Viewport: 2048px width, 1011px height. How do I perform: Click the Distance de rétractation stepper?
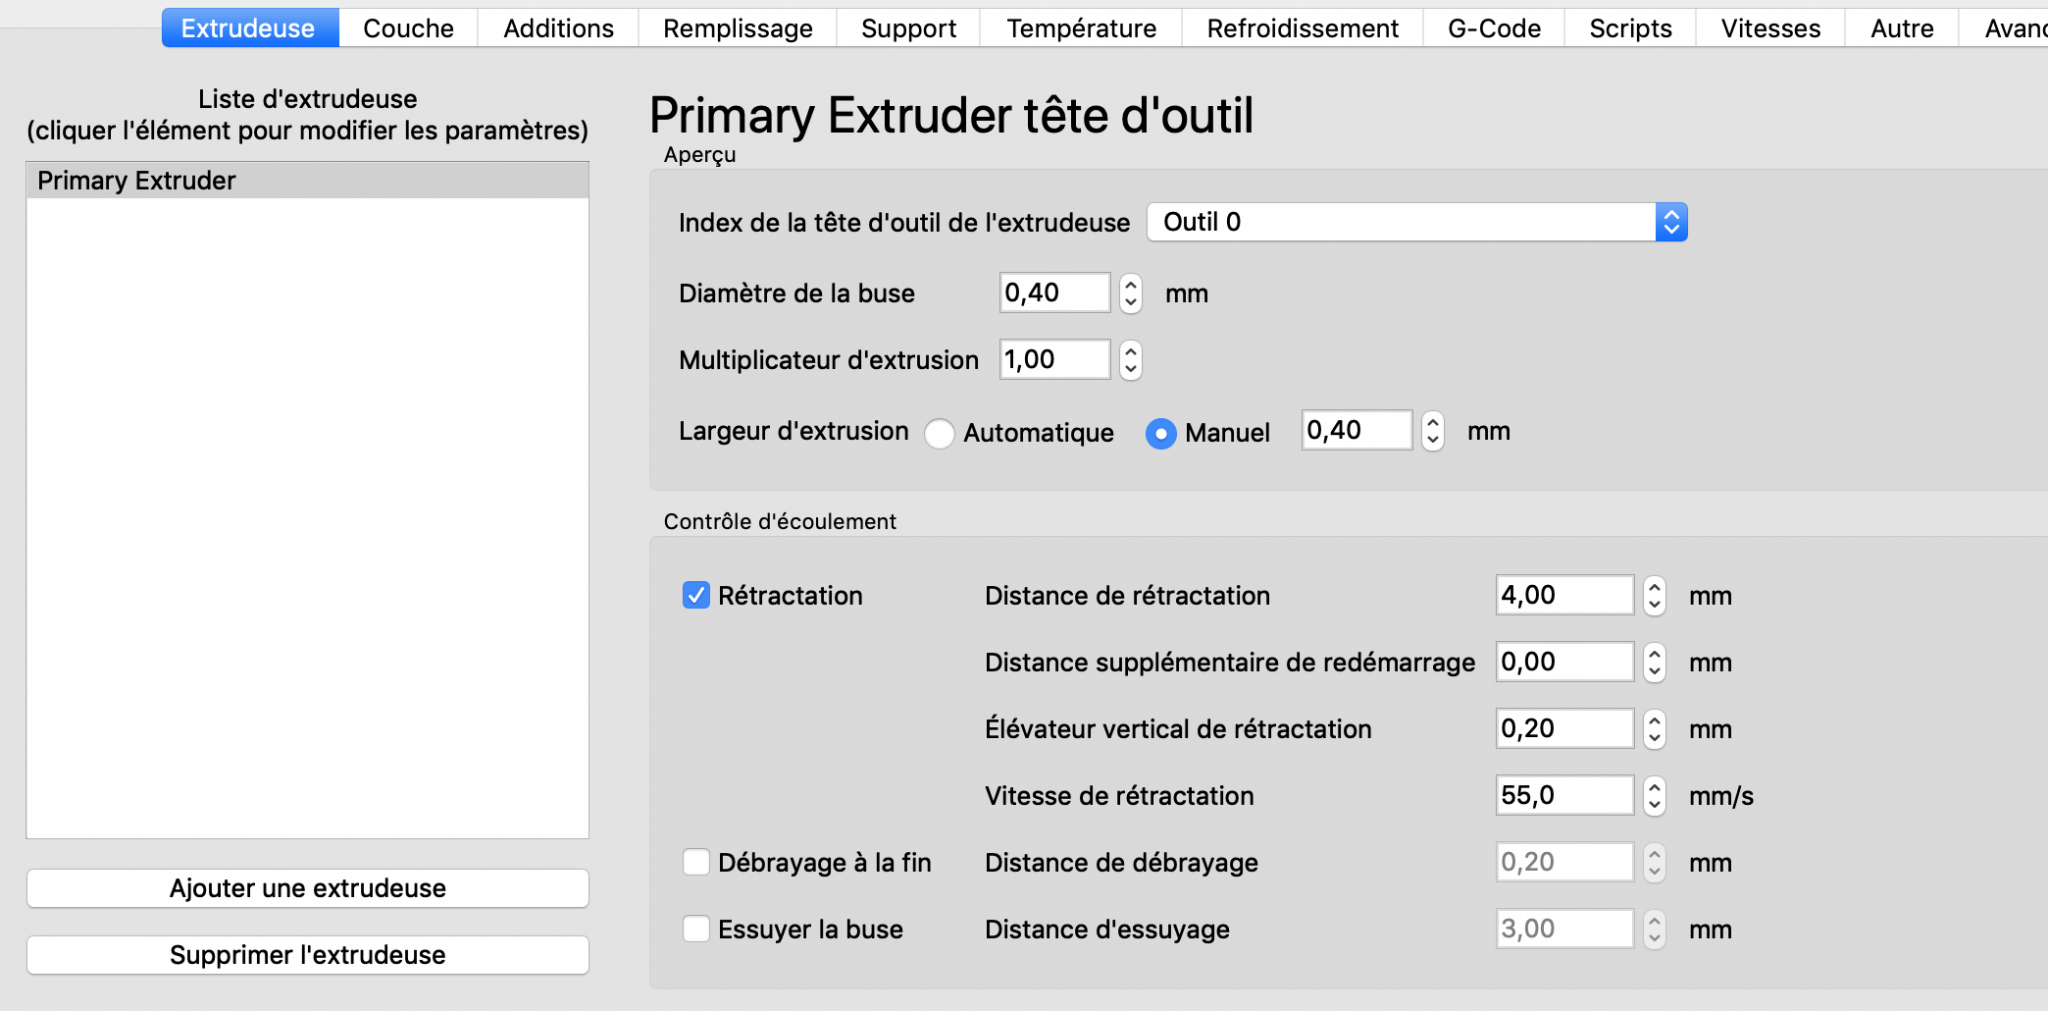1655,596
